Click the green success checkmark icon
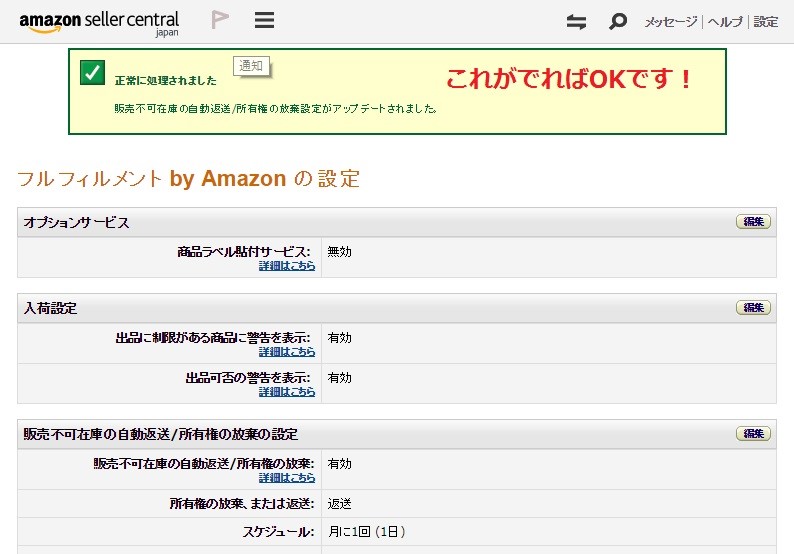 [93, 72]
